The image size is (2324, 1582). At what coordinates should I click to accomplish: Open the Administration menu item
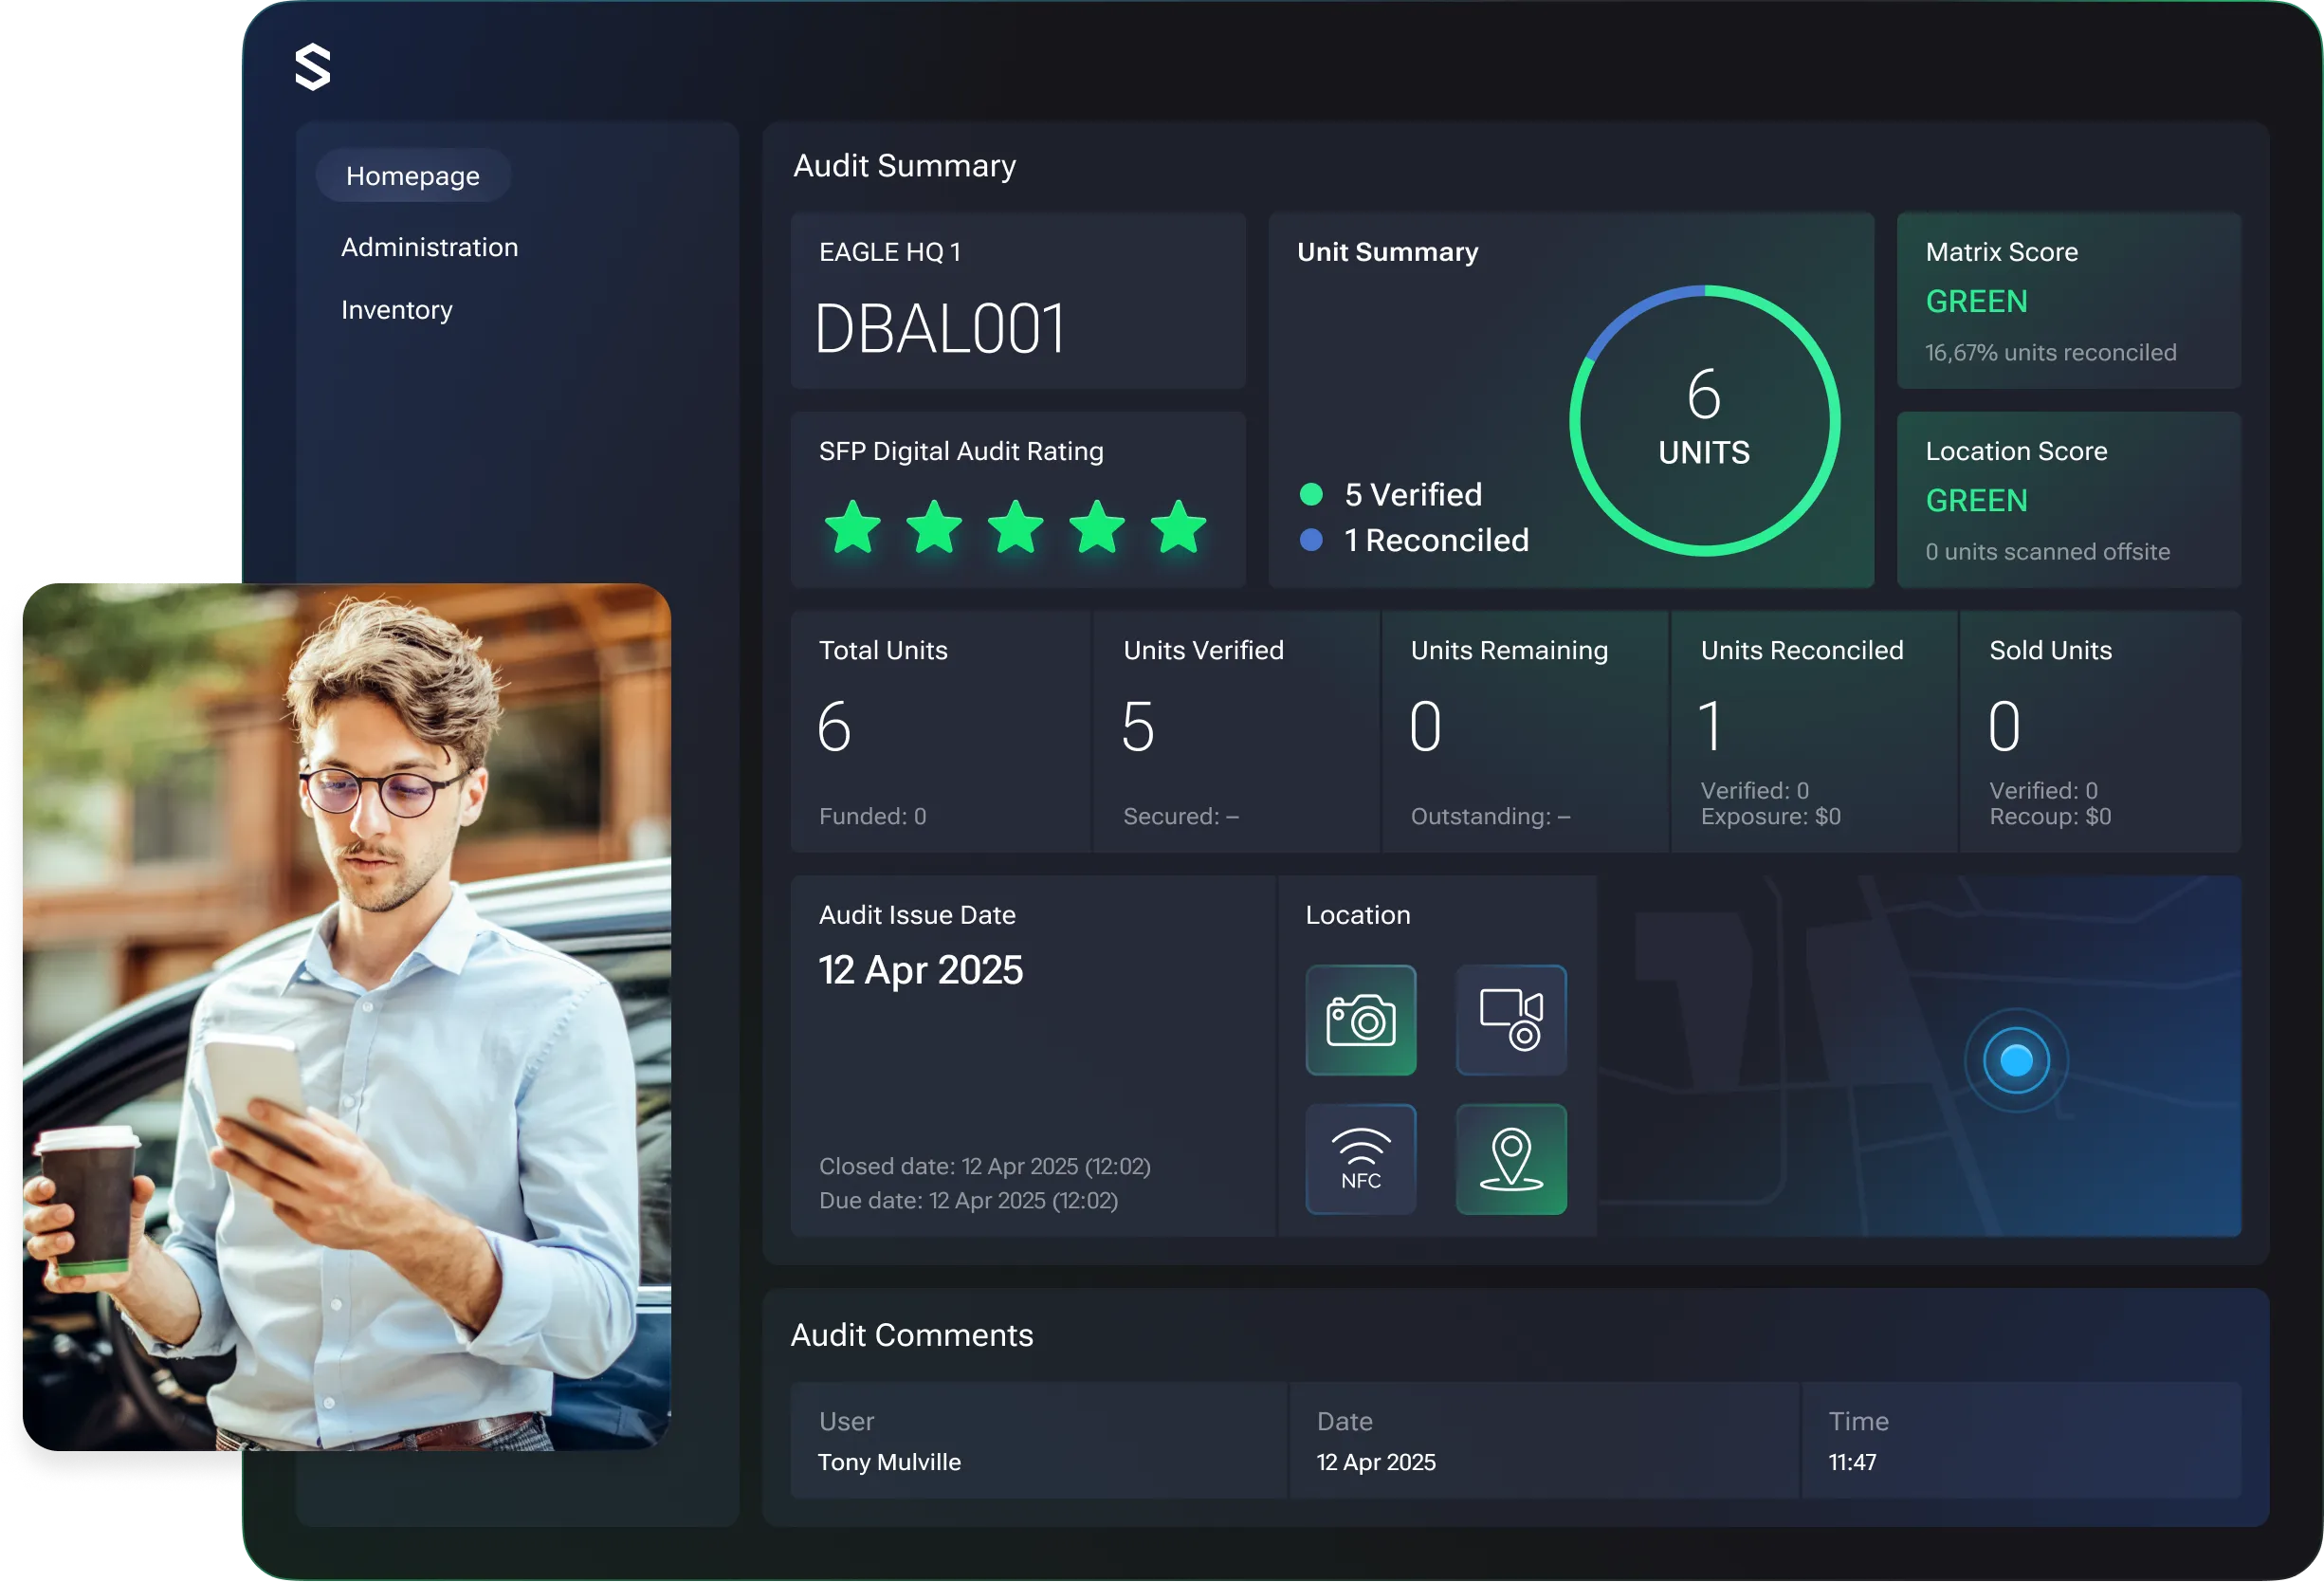coord(429,247)
